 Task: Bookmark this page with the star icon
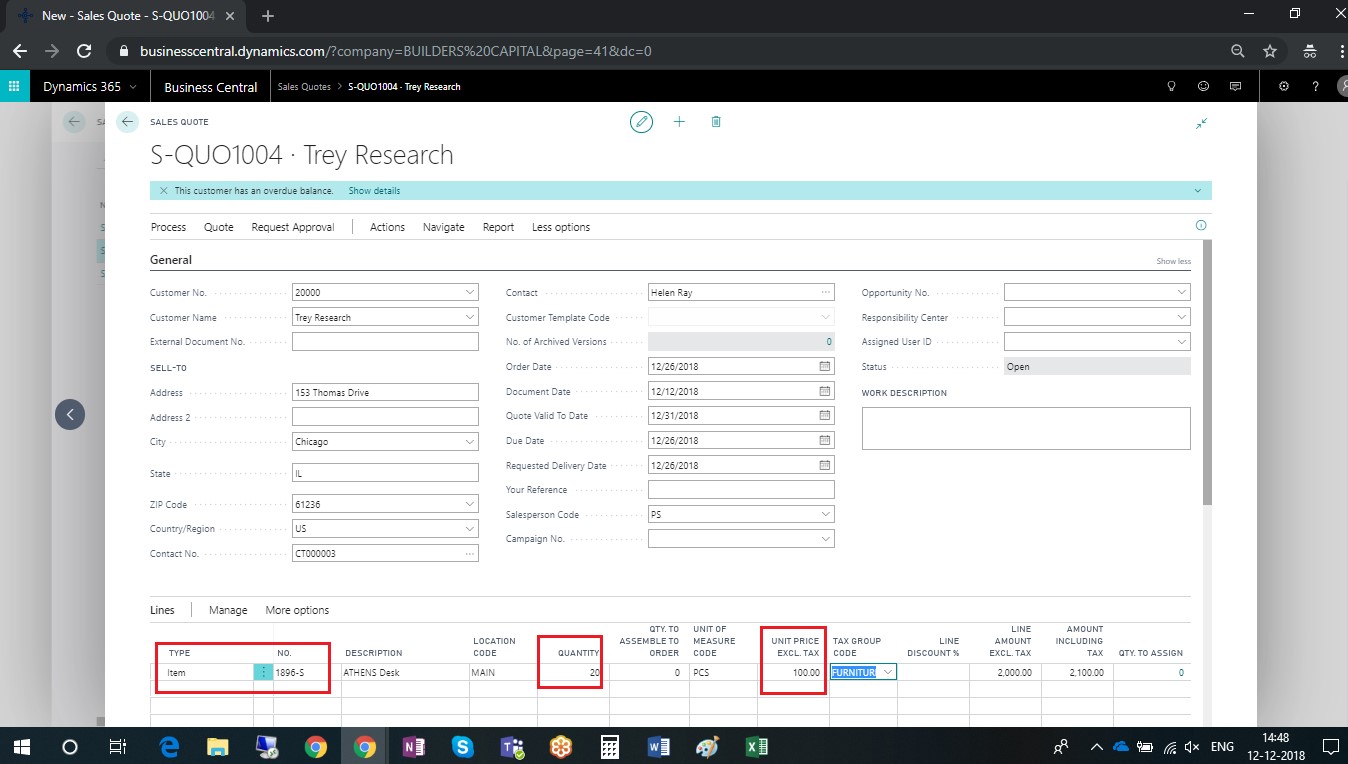pos(1270,51)
